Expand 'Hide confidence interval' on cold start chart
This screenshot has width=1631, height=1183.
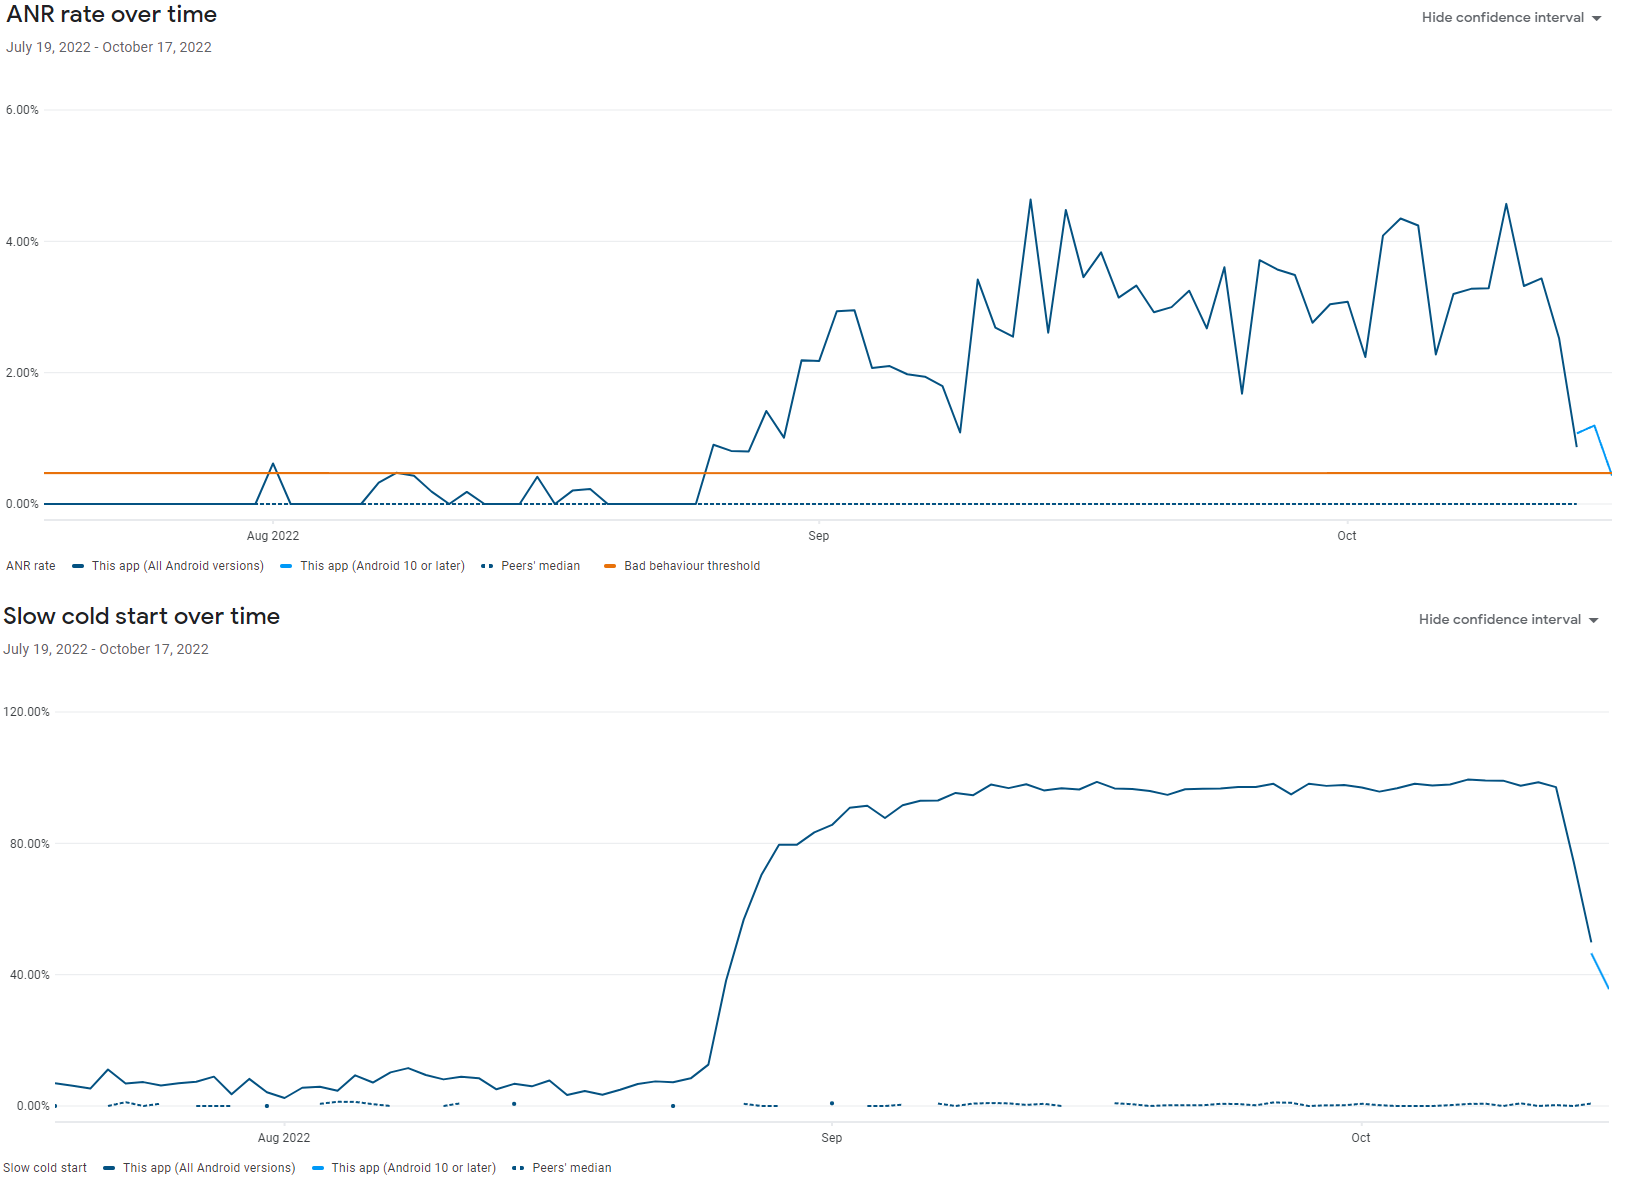[1502, 619]
